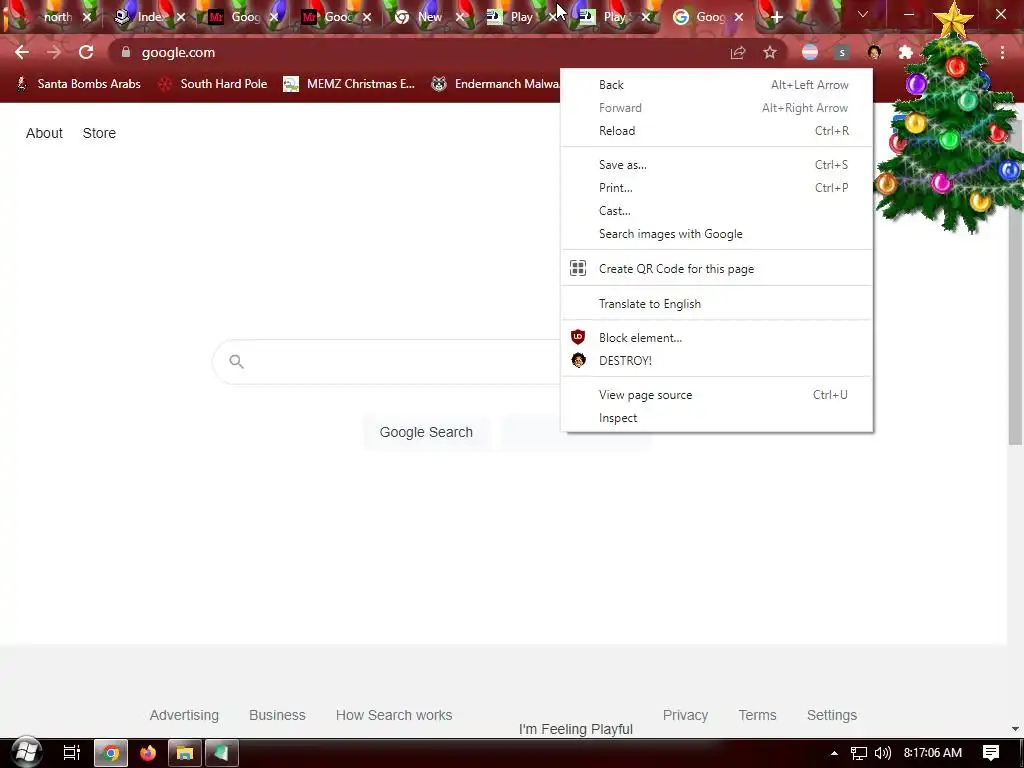
Task: Open the Privacy footer link
Action: click(685, 715)
